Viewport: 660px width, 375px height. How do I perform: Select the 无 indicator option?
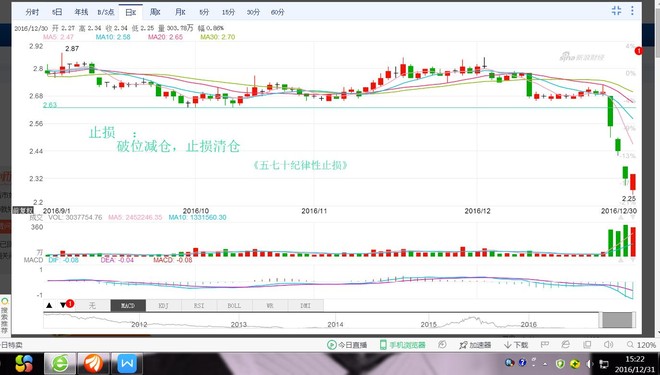coord(93,306)
